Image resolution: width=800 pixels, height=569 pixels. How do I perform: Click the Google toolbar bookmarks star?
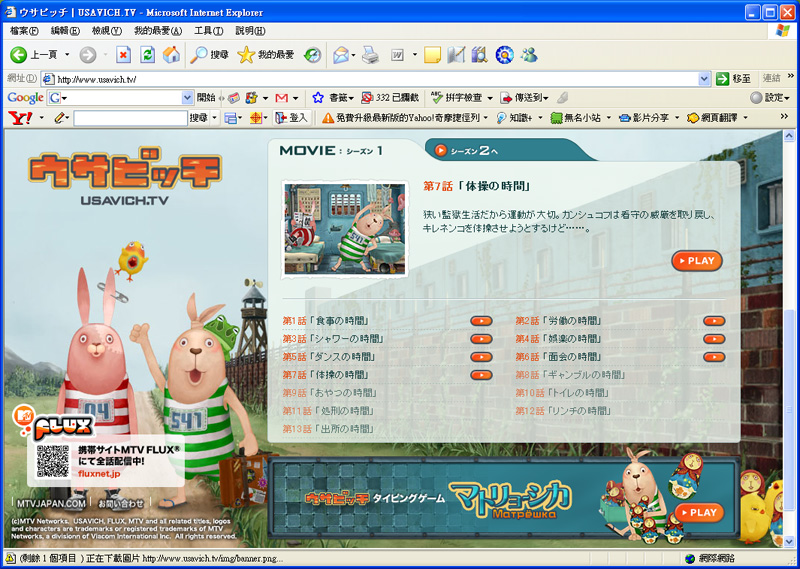tap(318, 97)
